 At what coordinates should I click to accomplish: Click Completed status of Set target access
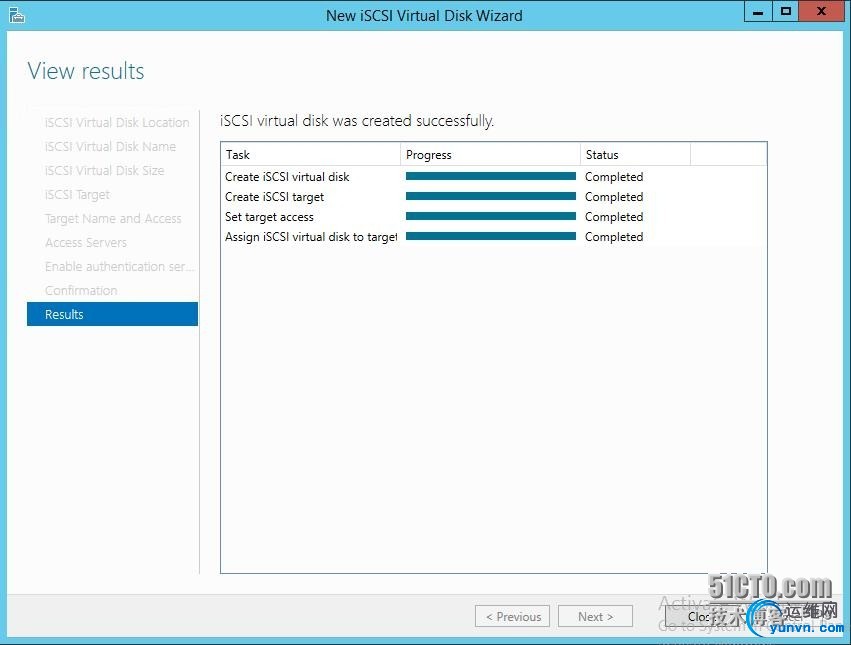(614, 217)
